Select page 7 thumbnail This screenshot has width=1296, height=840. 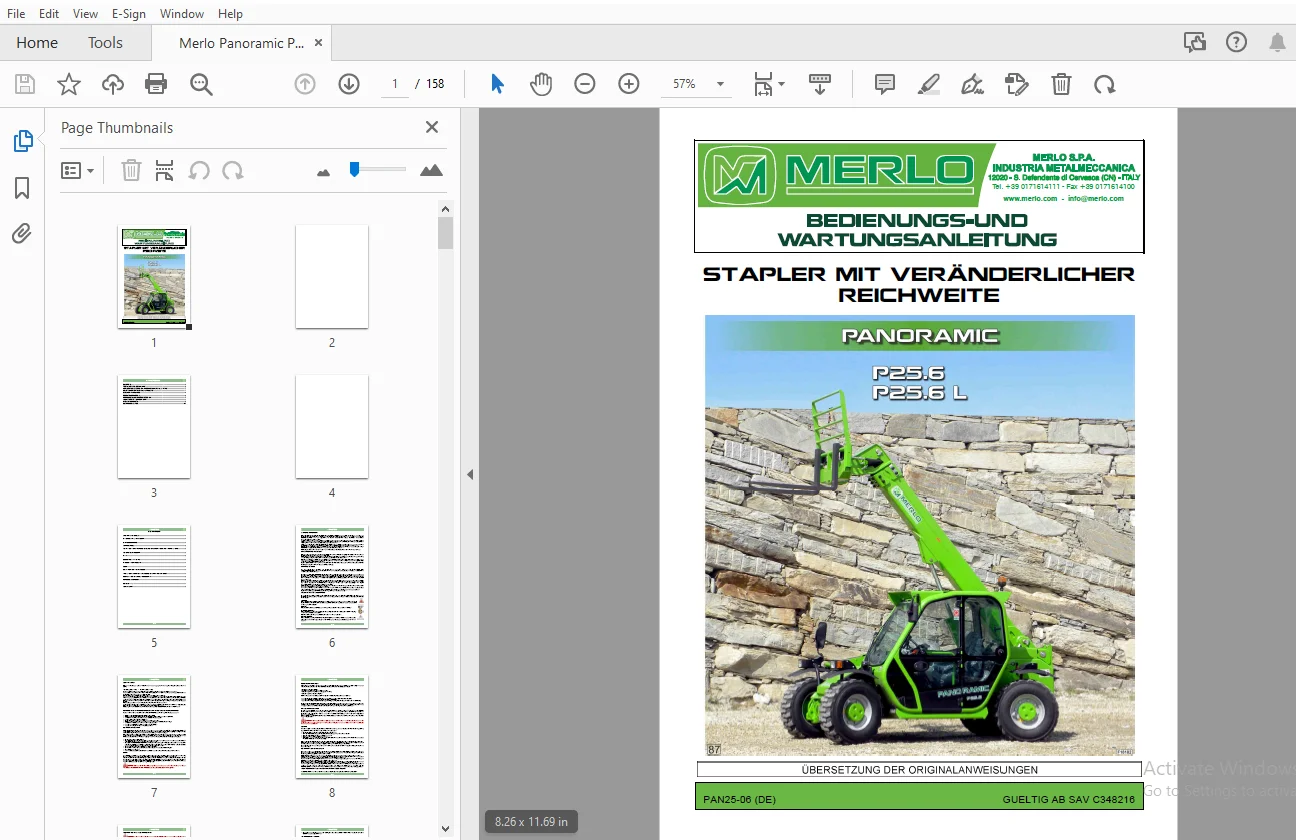click(x=154, y=727)
